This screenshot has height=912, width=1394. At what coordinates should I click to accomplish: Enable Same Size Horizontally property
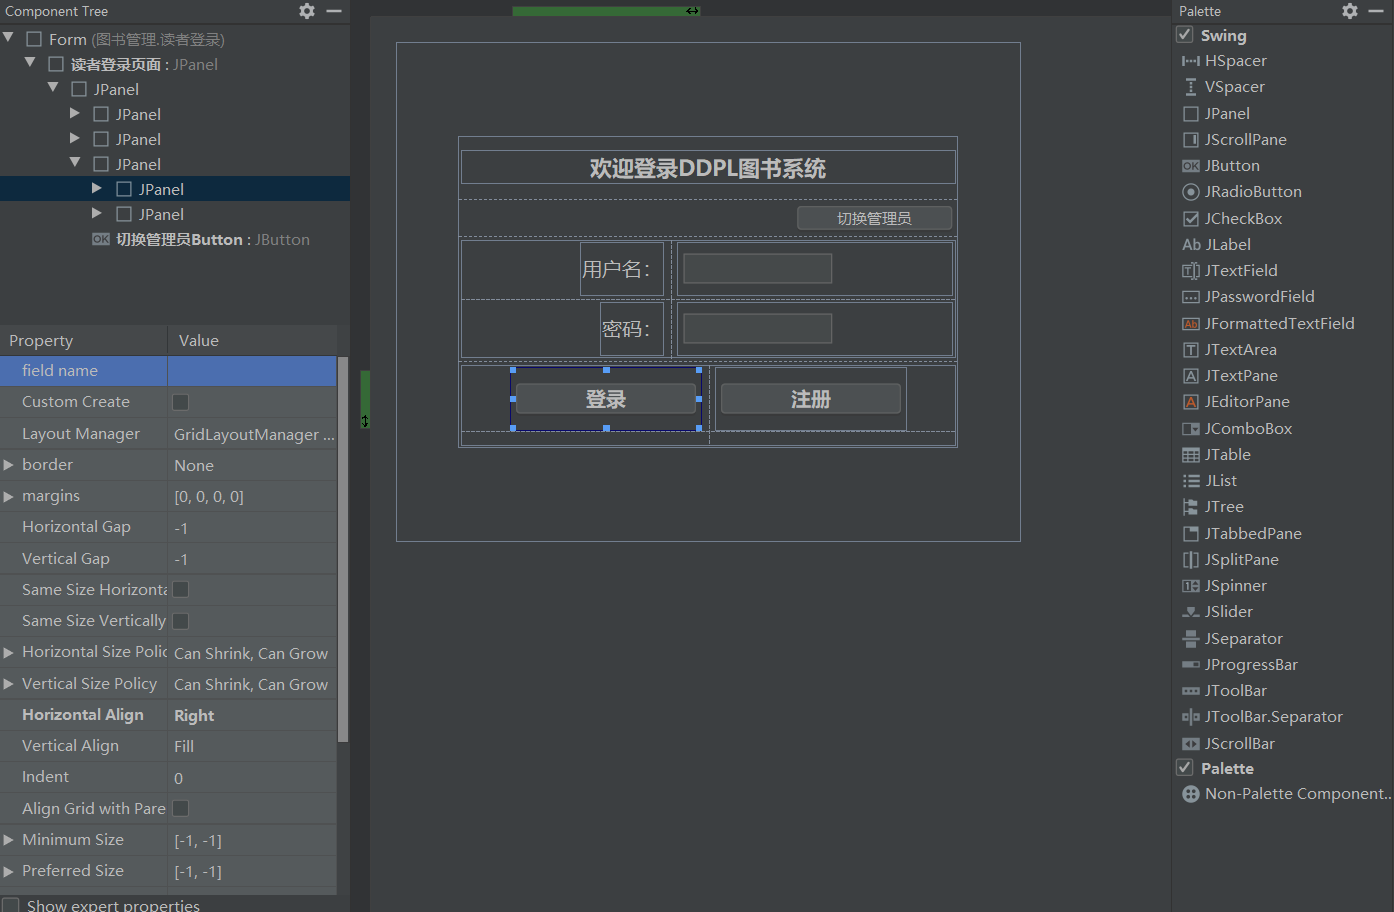point(180,589)
